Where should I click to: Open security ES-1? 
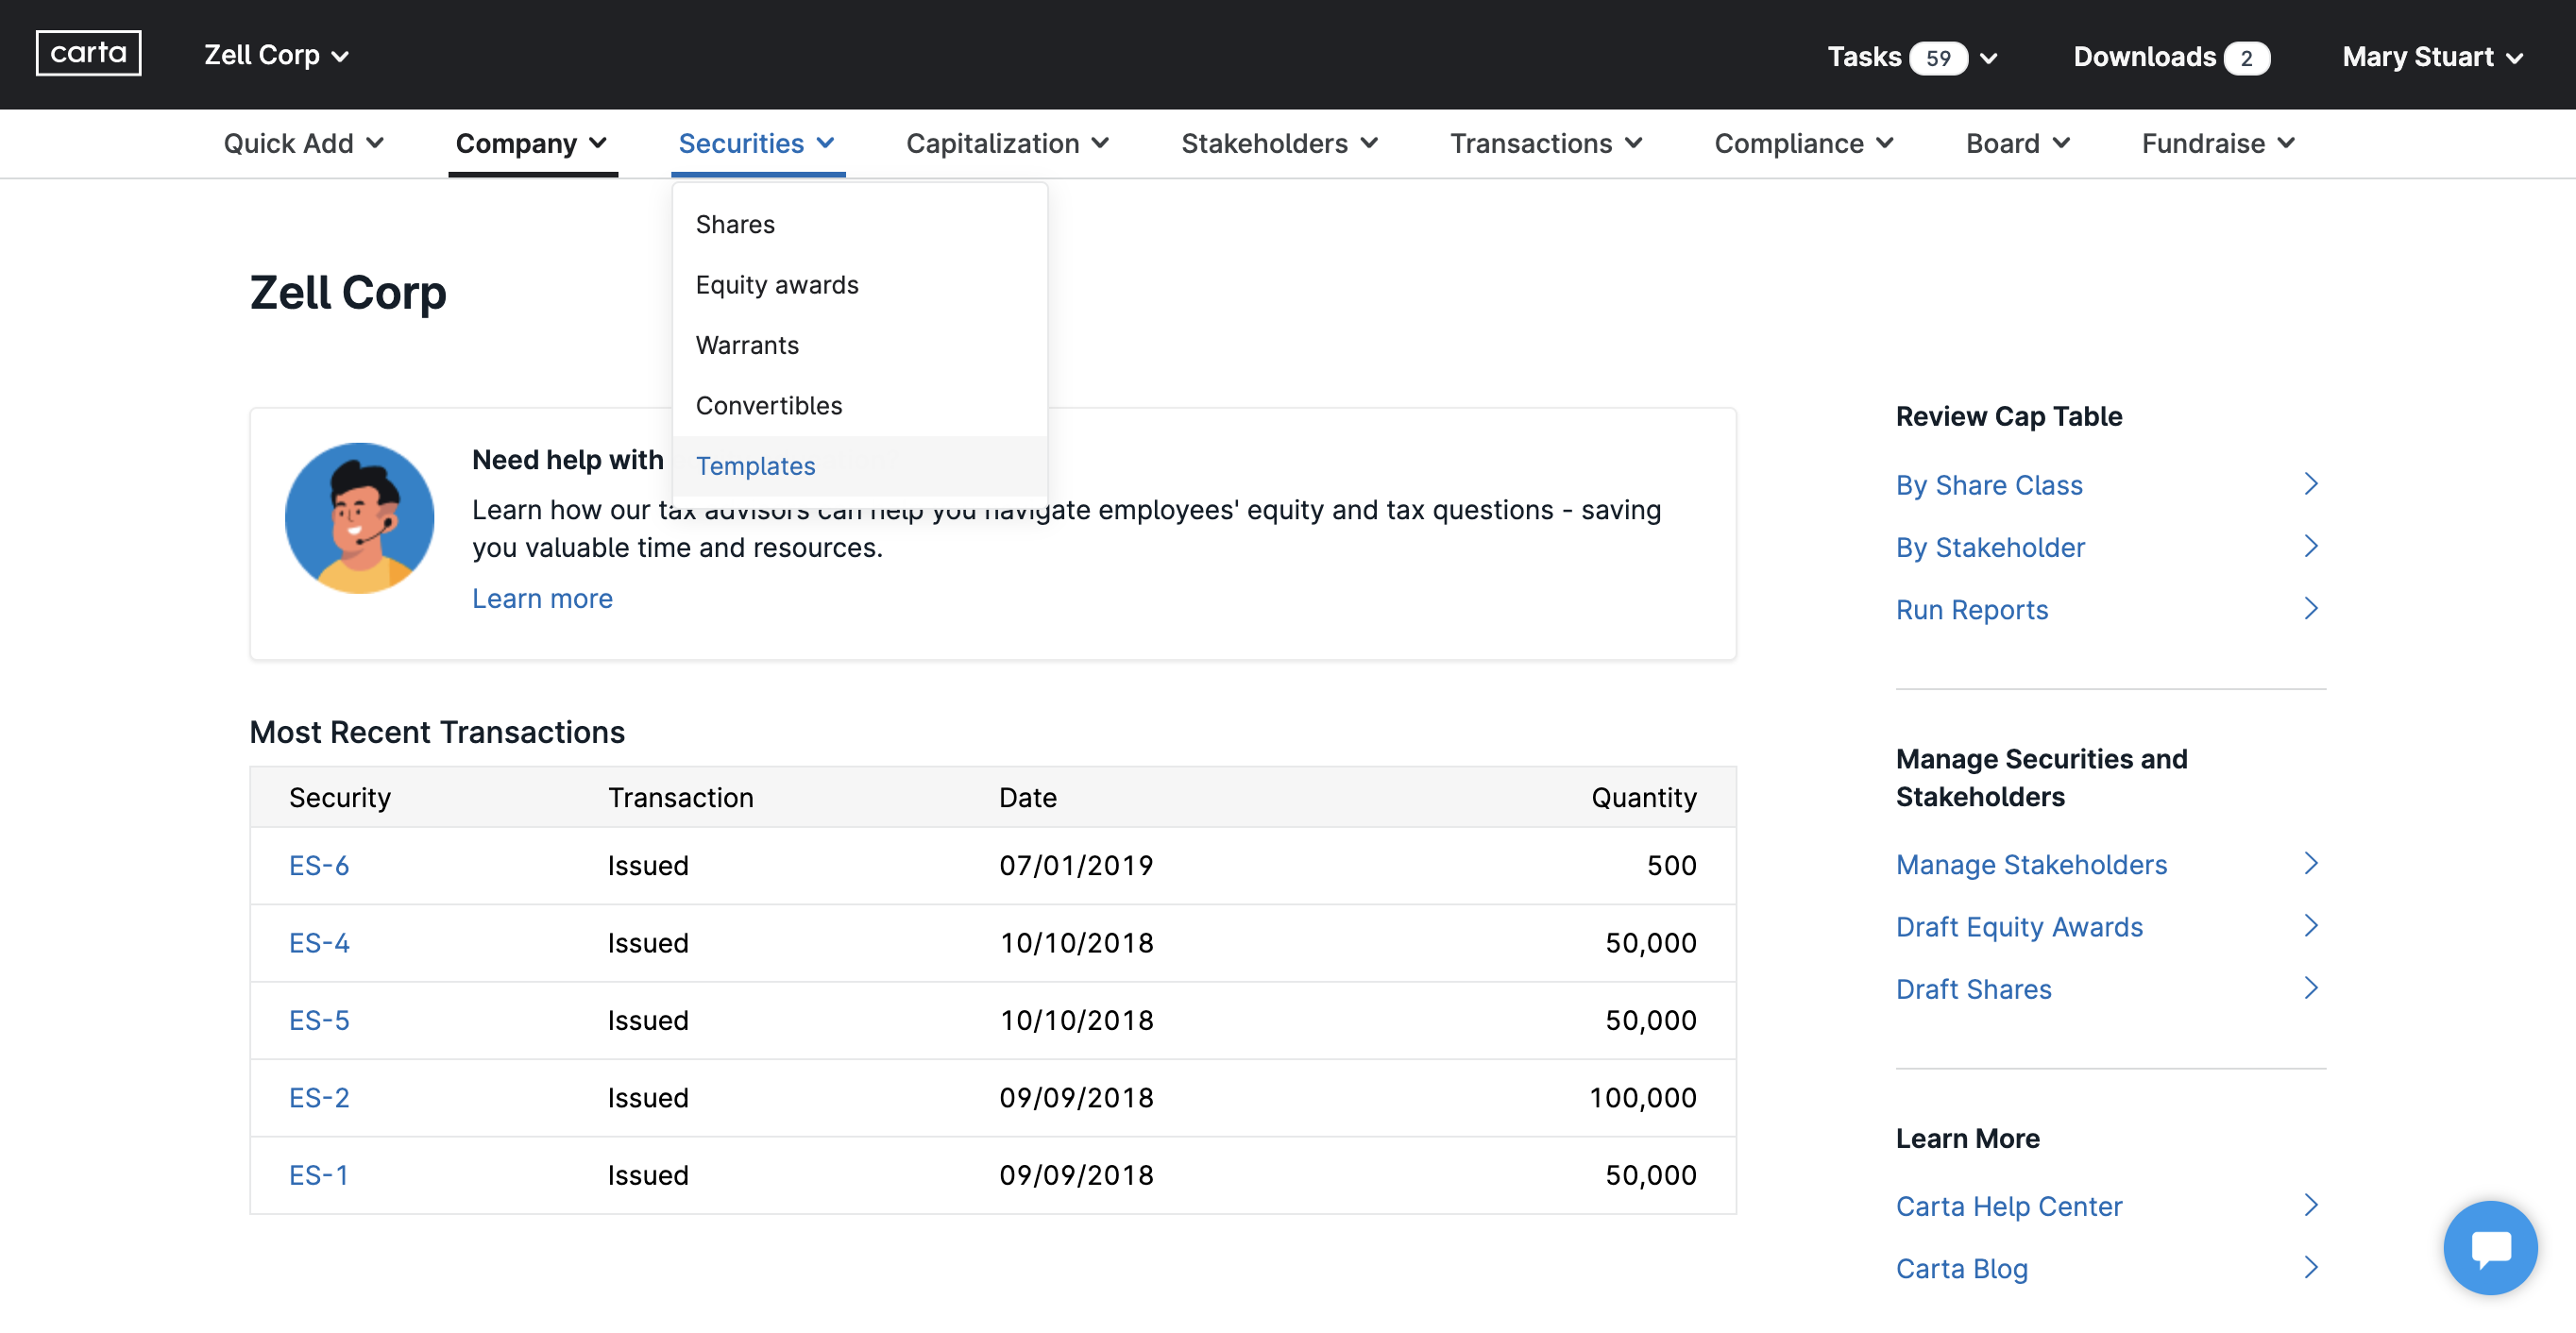tap(318, 1175)
